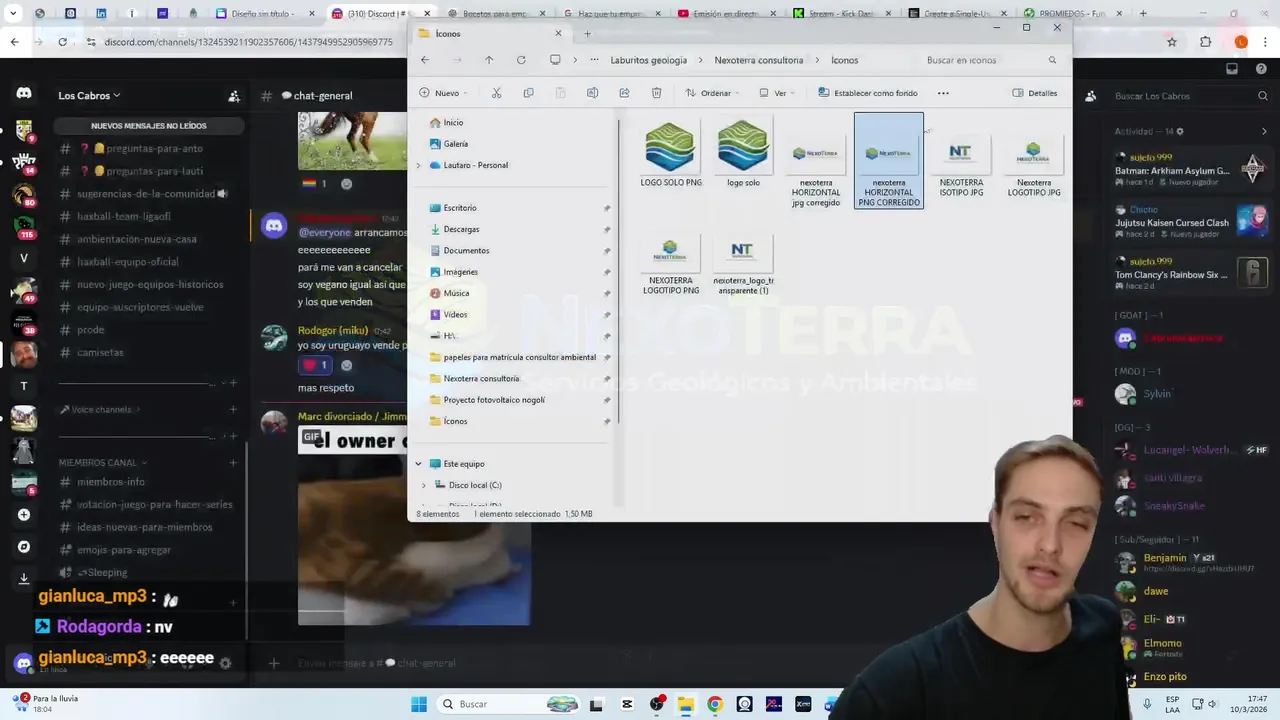
Task: Rename the selected file in Explorer toolbar
Action: [x=592, y=93]
